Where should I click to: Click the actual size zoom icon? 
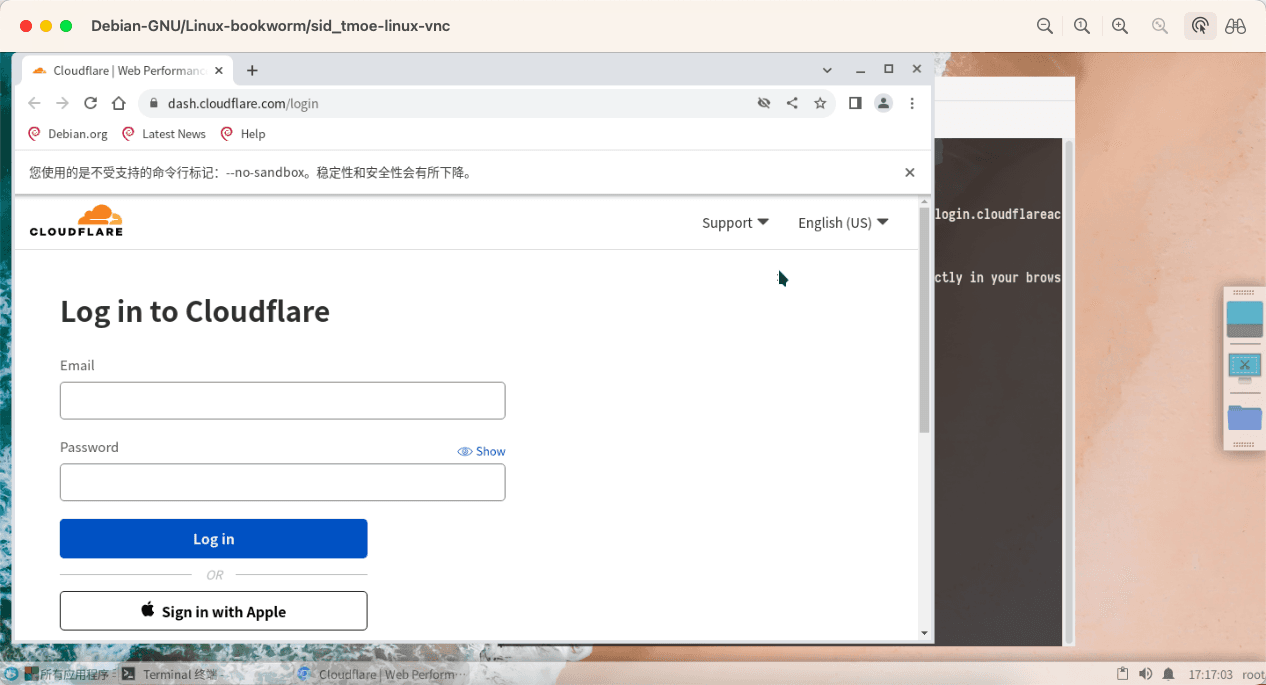[1082, 26]
